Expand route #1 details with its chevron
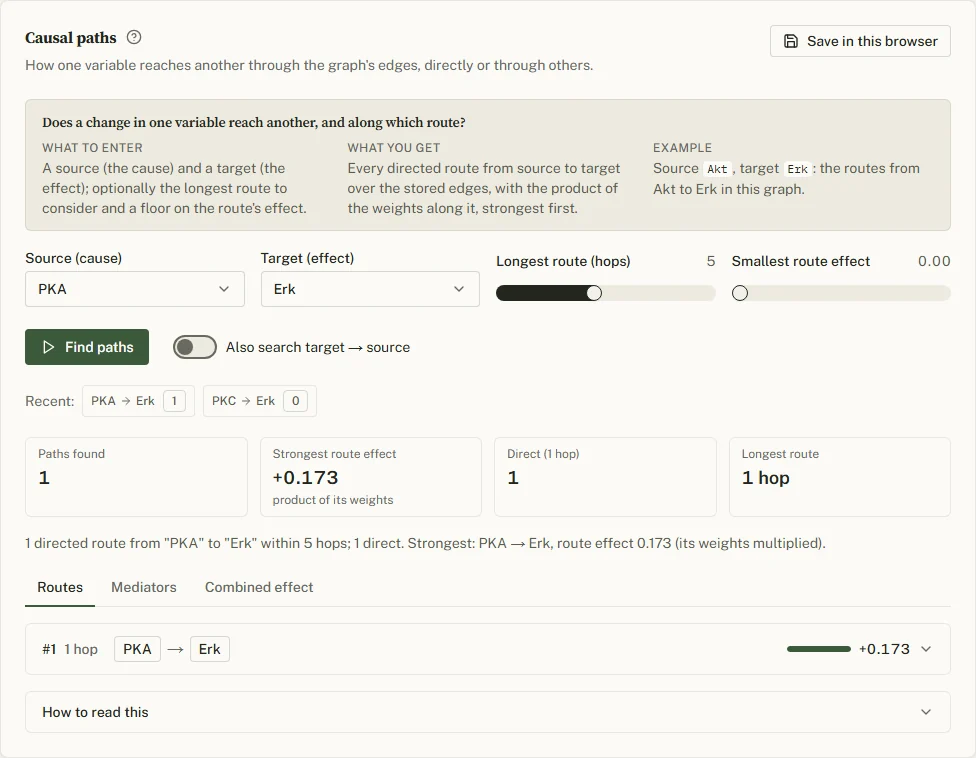The height and width of the screenshot is (758, 976). 926,649
